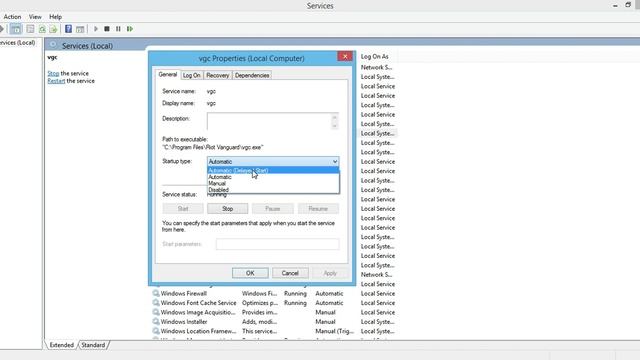Click the Refresh toolbar icon

click(42, 29)
